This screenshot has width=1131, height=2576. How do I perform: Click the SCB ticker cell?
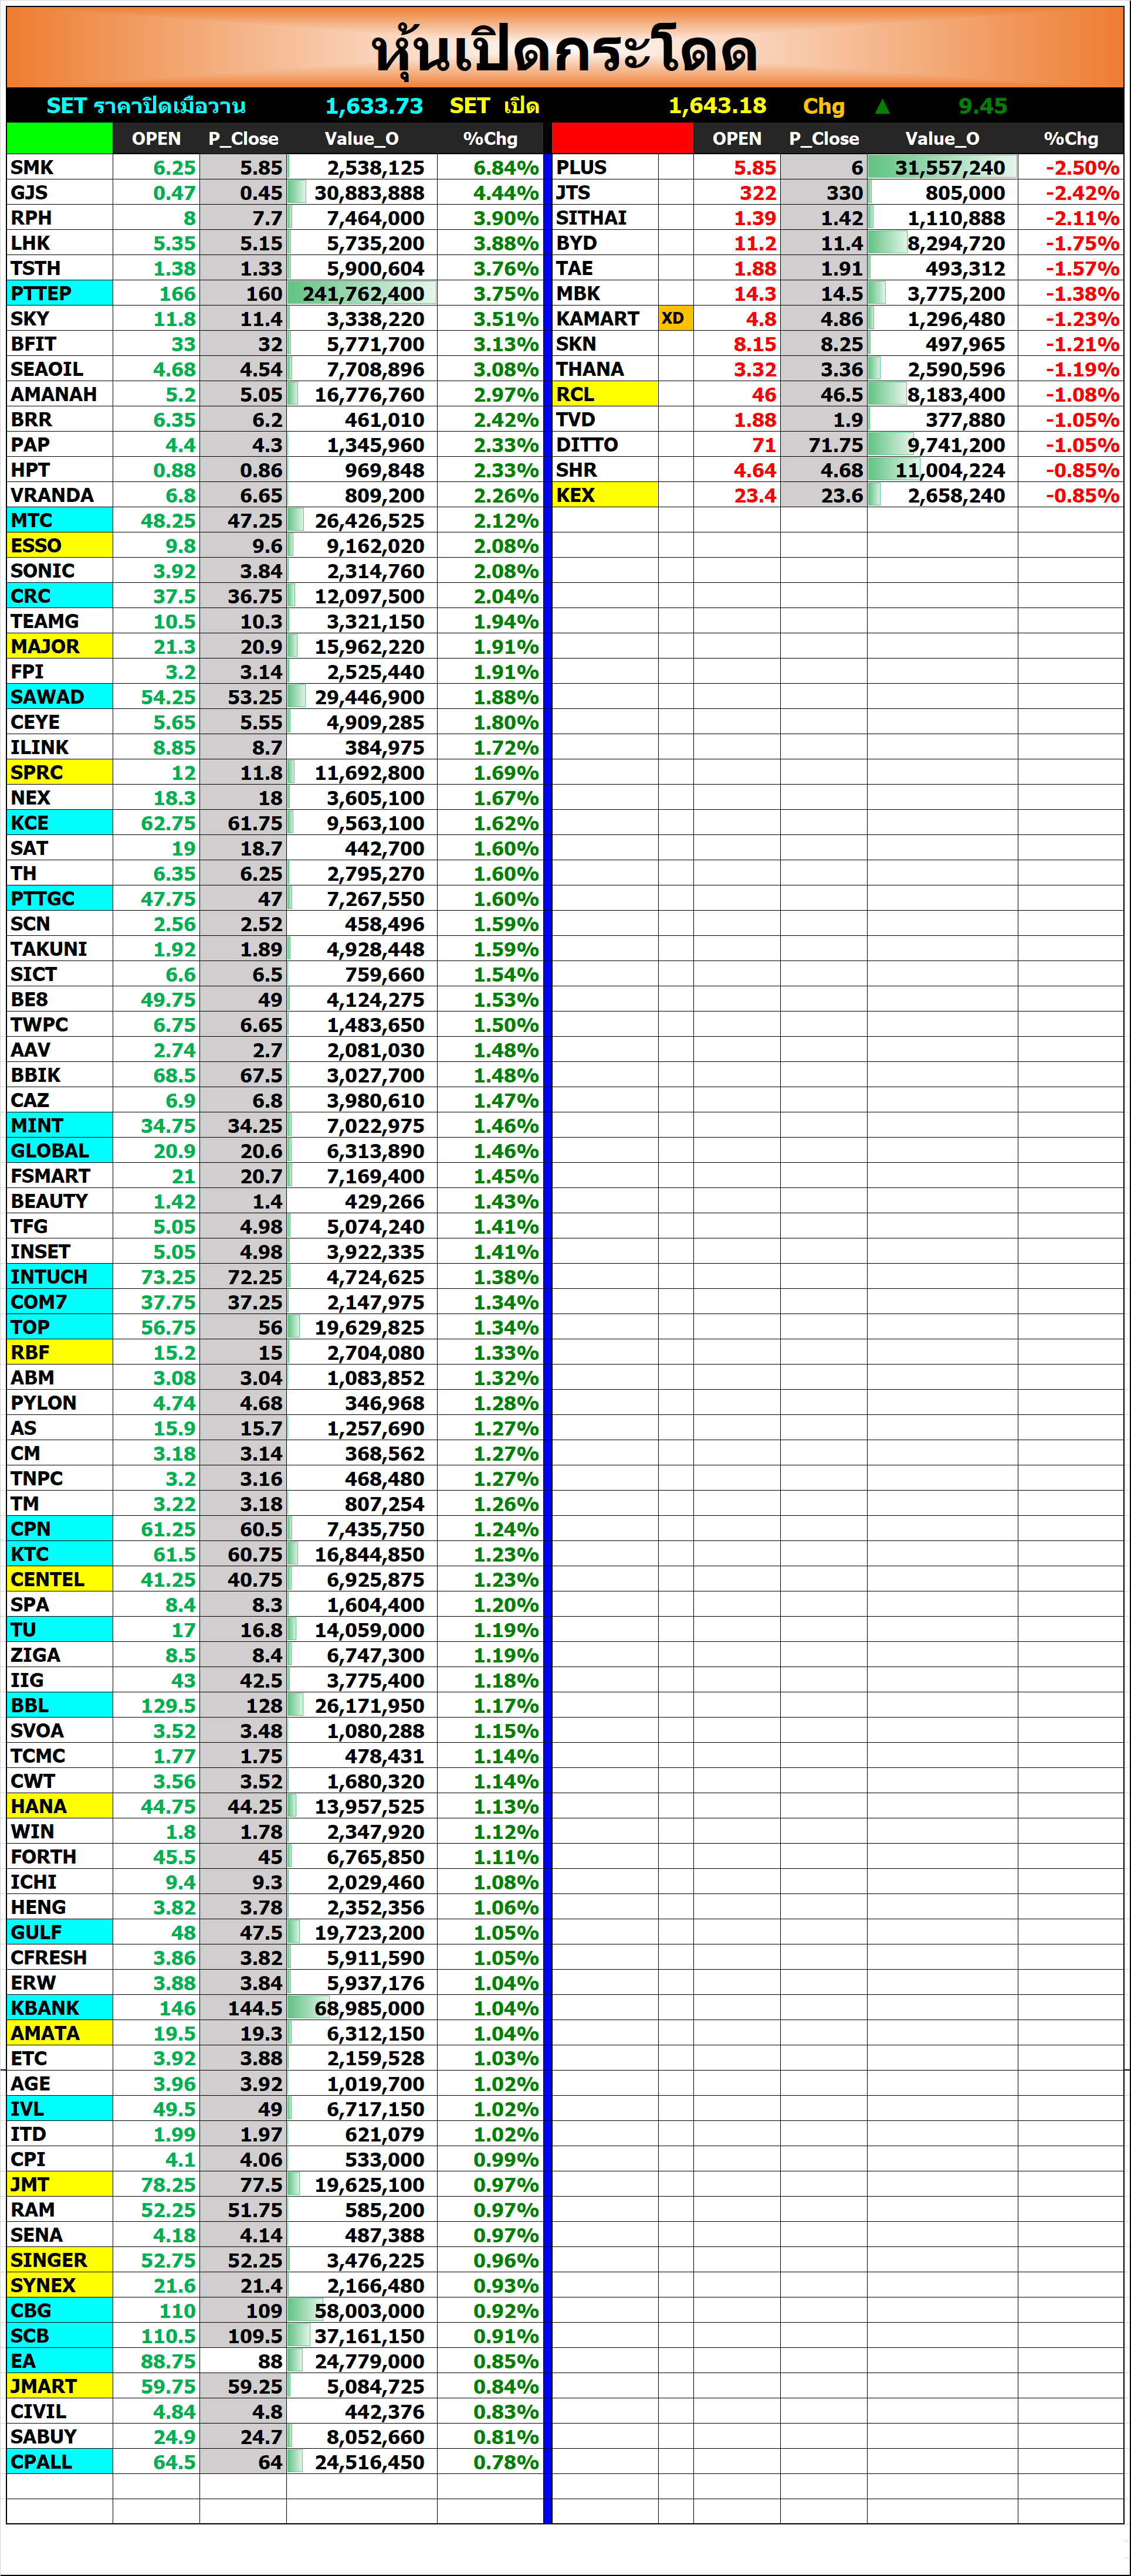pyautogui.click(x=59, y=2336)
